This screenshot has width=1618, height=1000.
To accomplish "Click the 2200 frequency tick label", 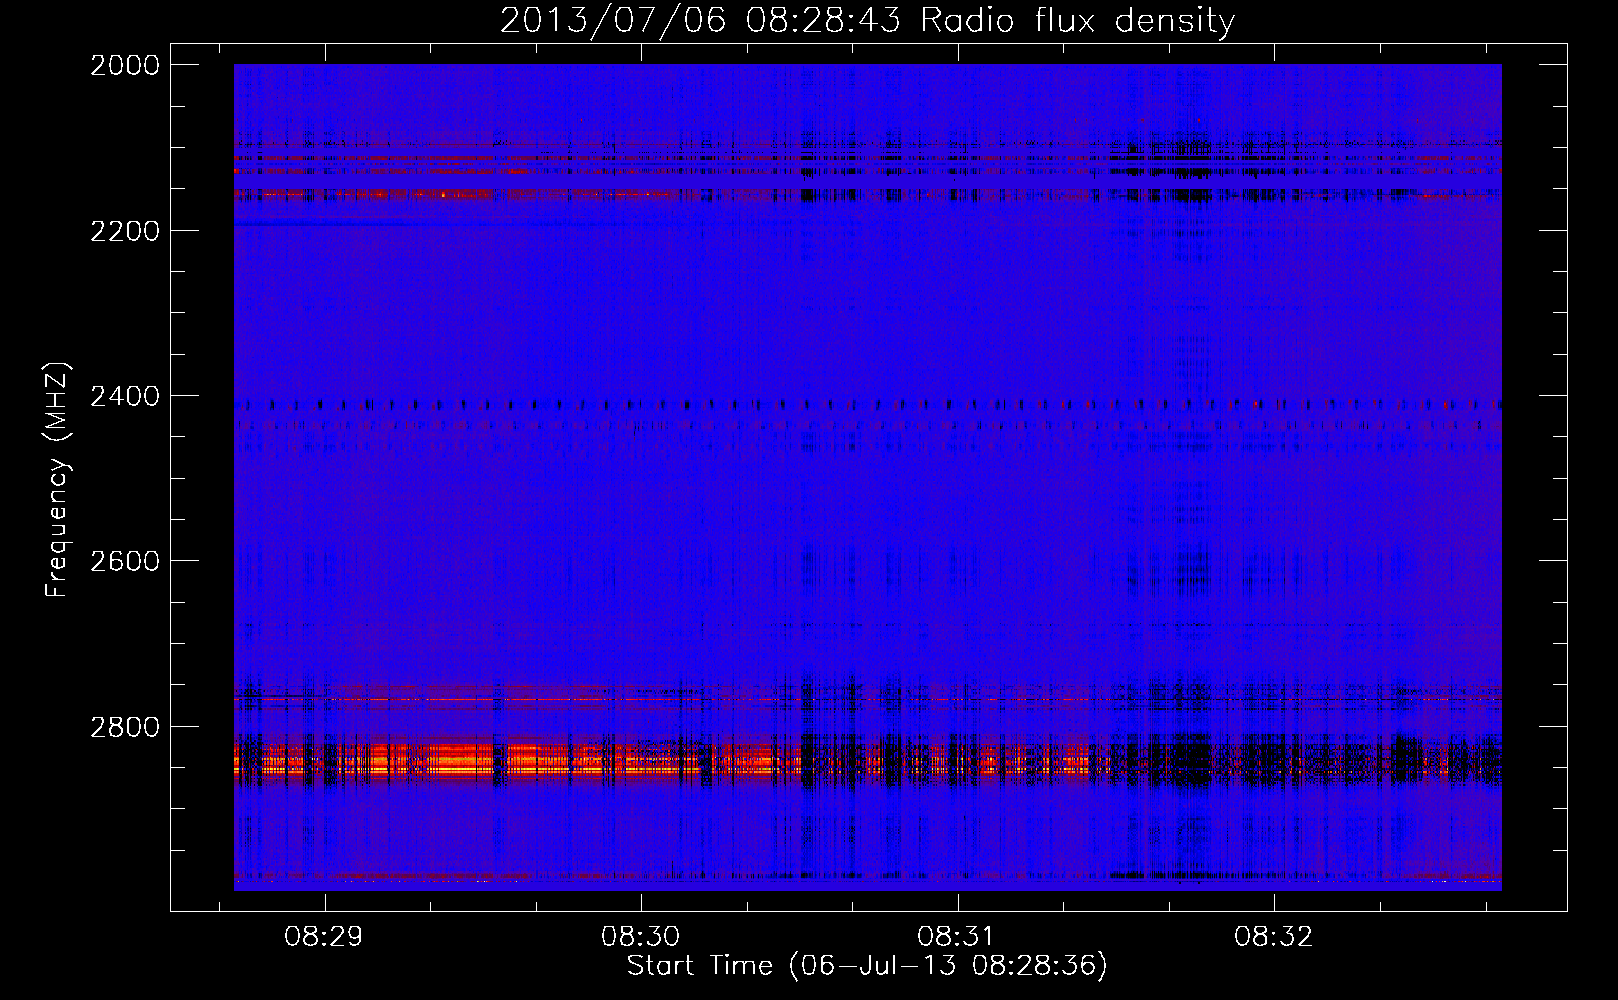I will click(x=125, y=231).
